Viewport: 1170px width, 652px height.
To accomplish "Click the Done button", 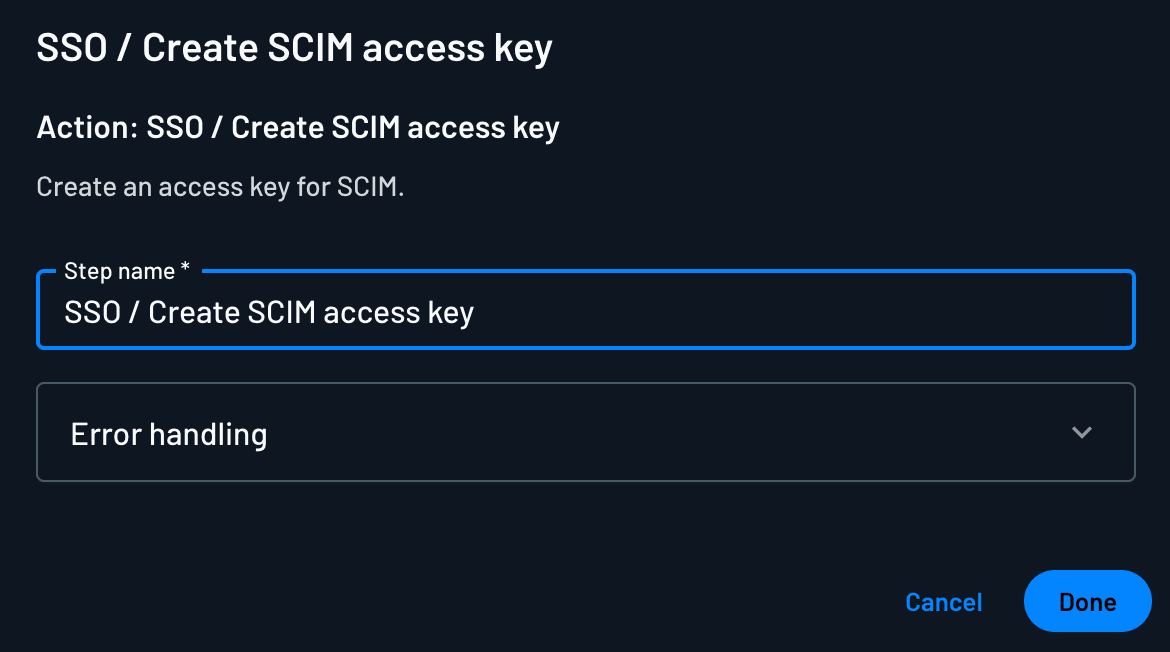I will (1087, 601).
